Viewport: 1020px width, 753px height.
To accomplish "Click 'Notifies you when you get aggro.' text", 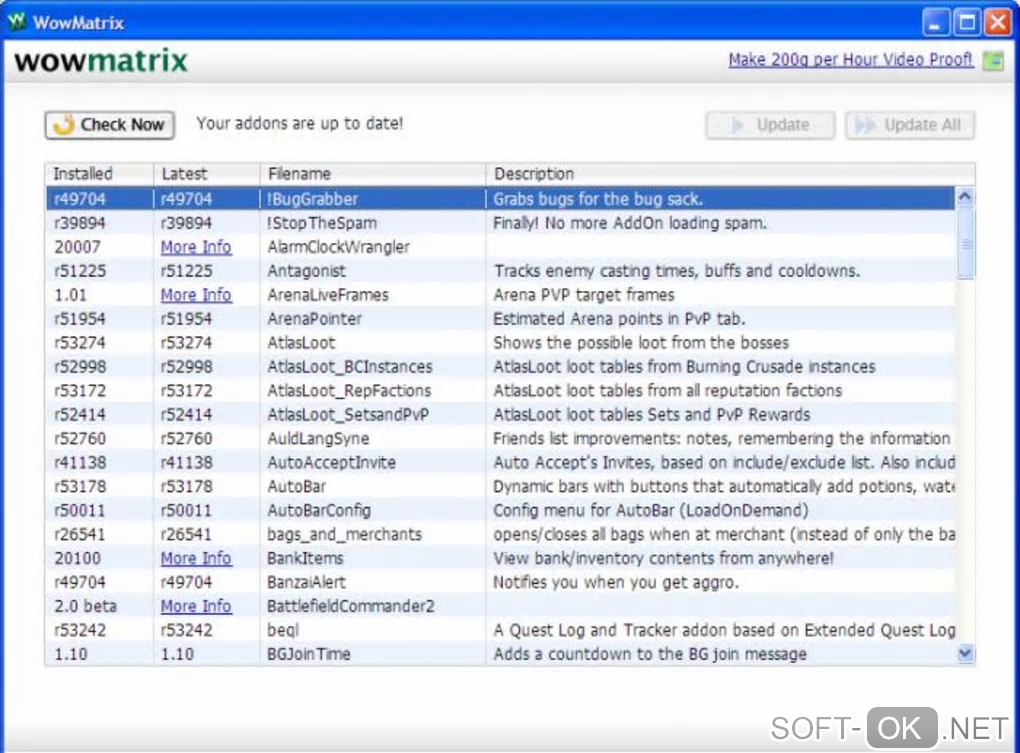I will 615,583.
